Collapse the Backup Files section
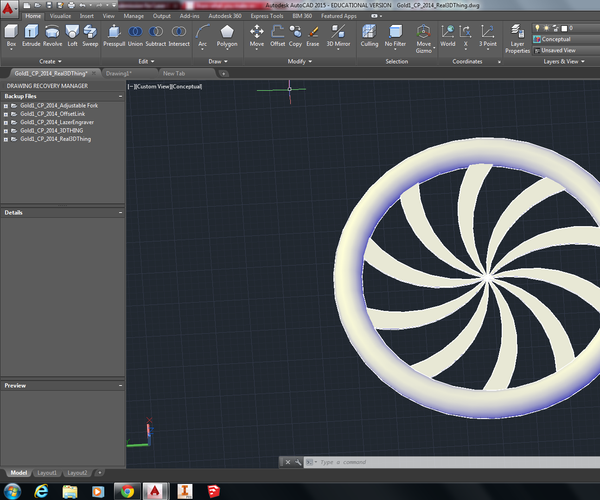600x500 pixels. (x=120, y=97)
